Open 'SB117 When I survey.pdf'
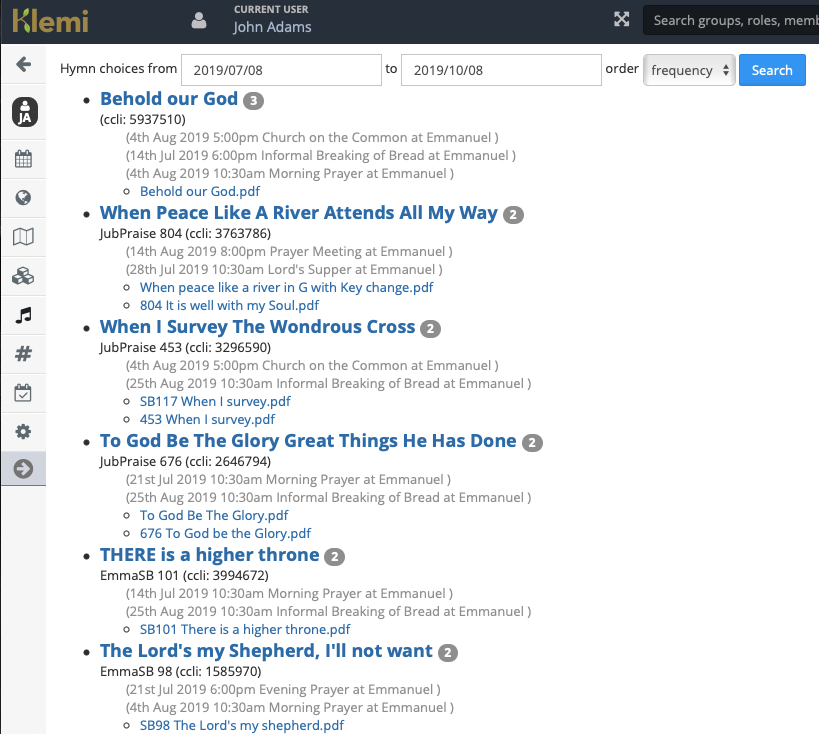The width and height of the screenshot is (819, 734). pyautogui.click(x=215, y=401)
